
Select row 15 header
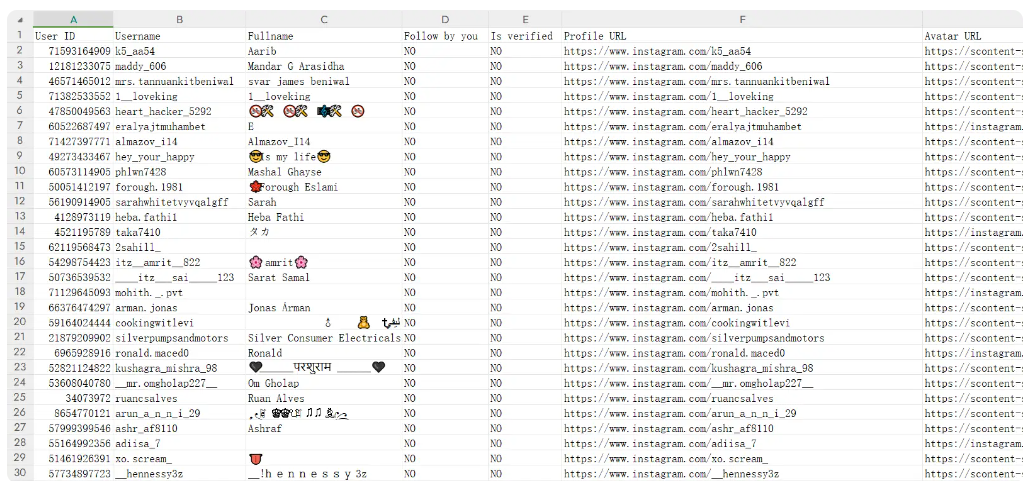(20, 247)
